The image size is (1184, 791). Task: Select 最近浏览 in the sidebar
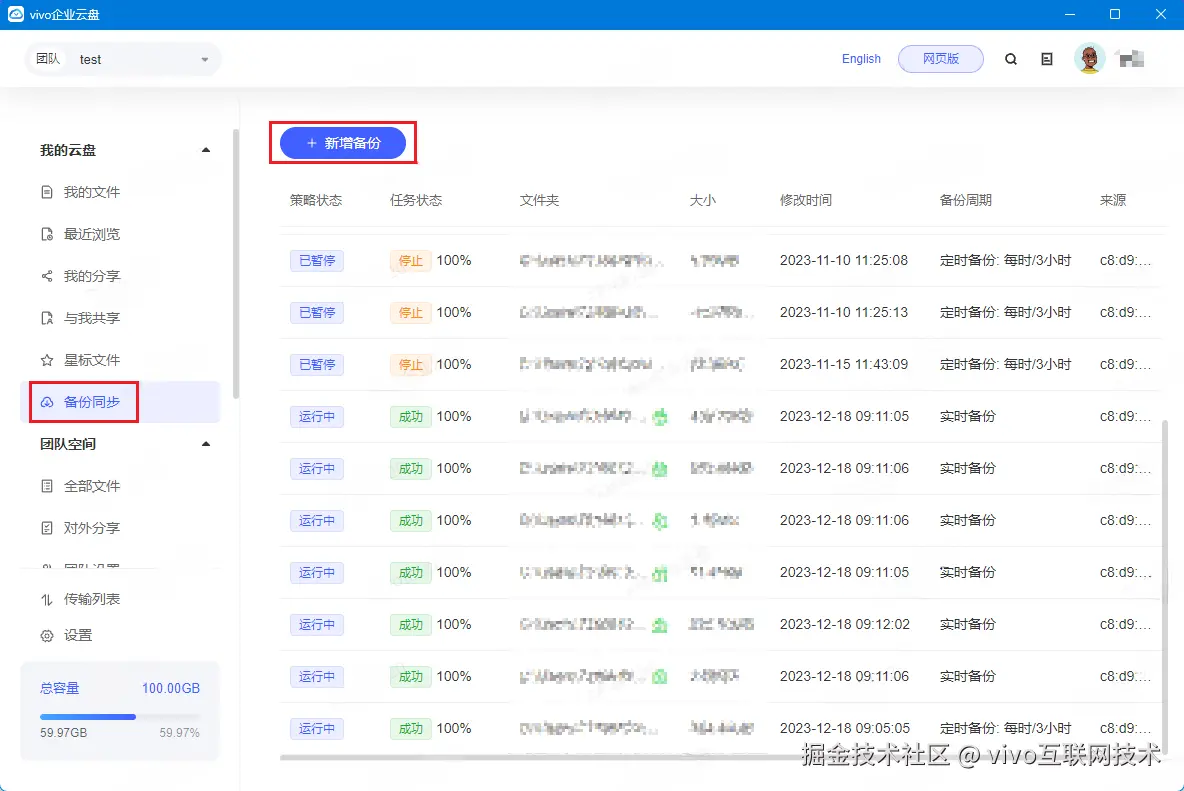coord(91,233)
